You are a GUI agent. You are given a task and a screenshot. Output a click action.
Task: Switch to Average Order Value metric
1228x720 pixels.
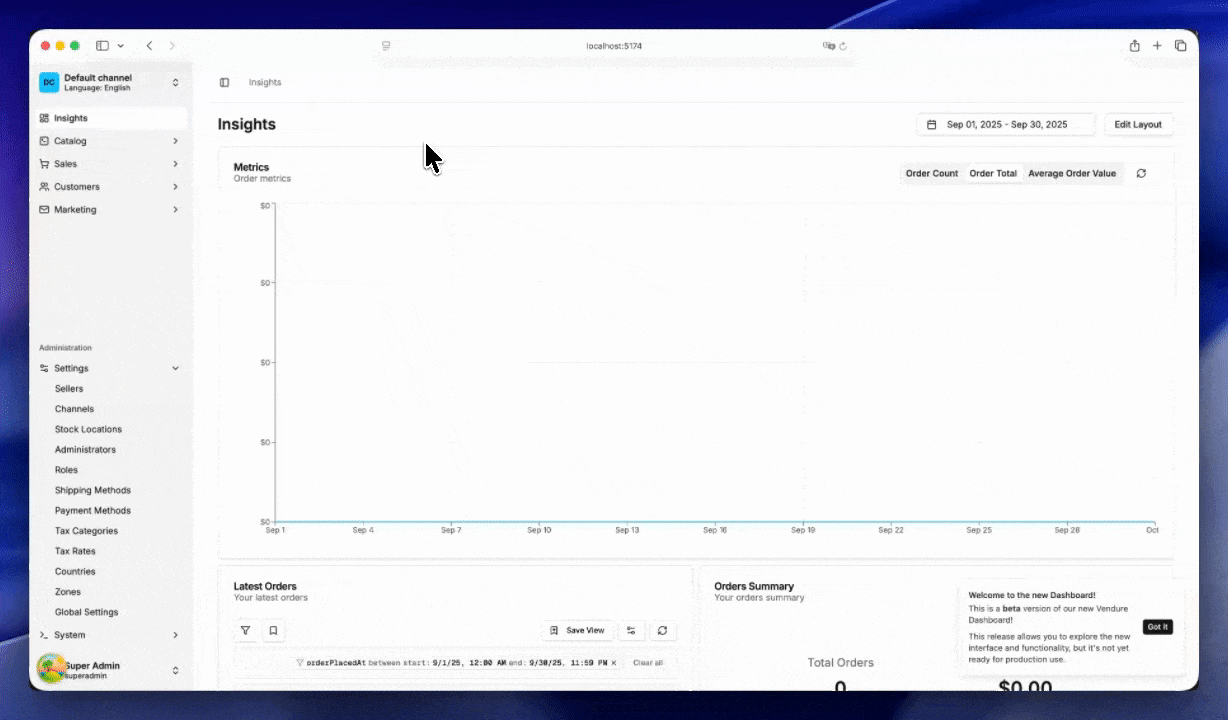(1071, 173)
